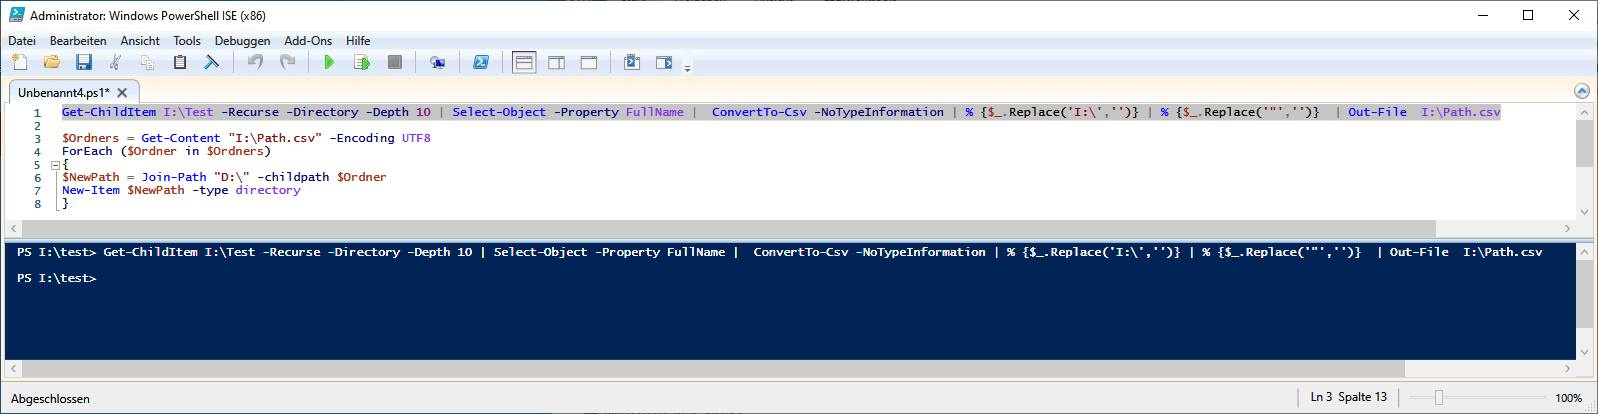
Task: Create a new script file
Action: (x=19, y=62)
